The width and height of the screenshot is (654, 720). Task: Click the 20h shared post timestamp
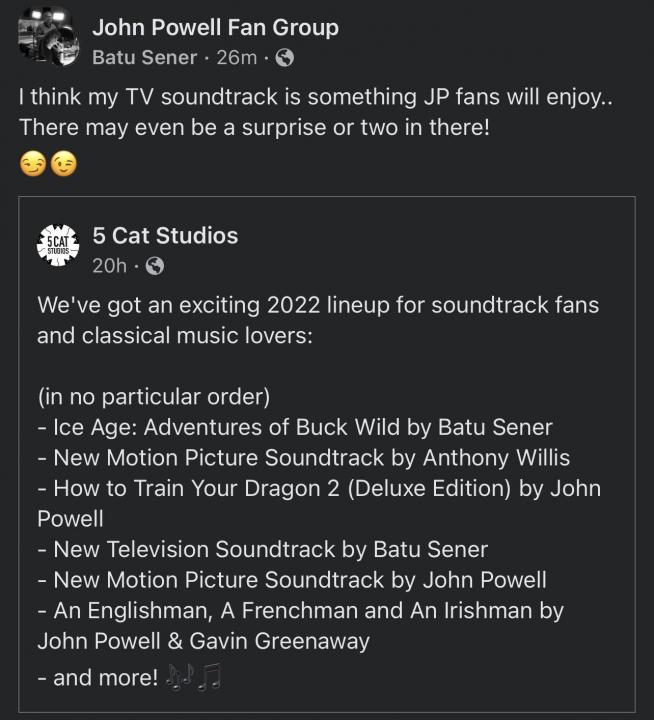[109, 266]
